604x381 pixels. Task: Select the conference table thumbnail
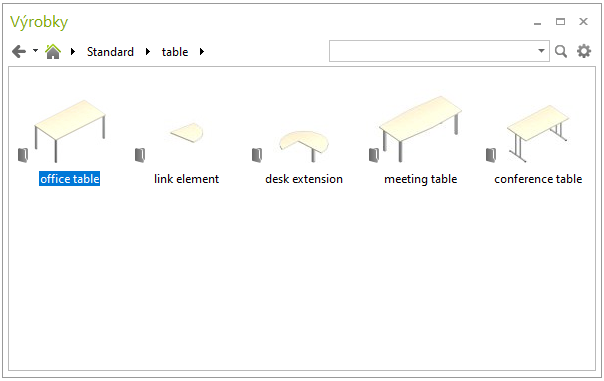538,133
